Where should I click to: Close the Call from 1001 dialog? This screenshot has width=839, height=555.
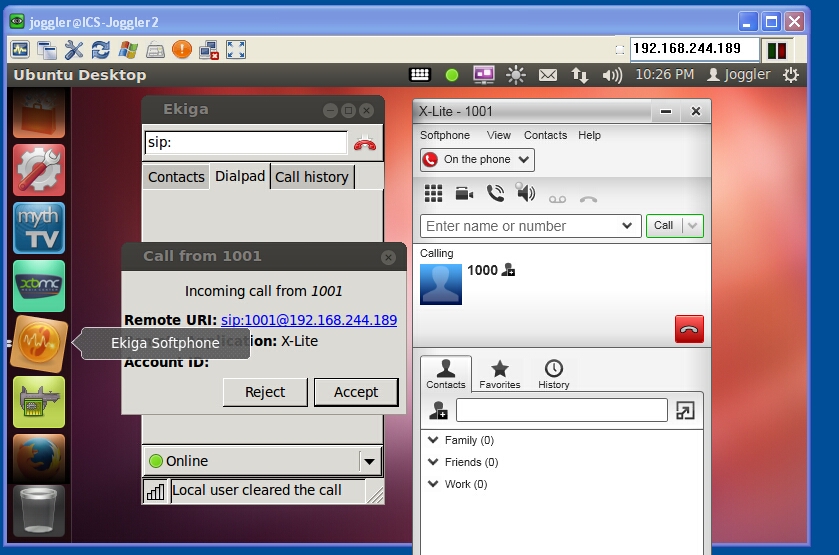click(388, 257)
